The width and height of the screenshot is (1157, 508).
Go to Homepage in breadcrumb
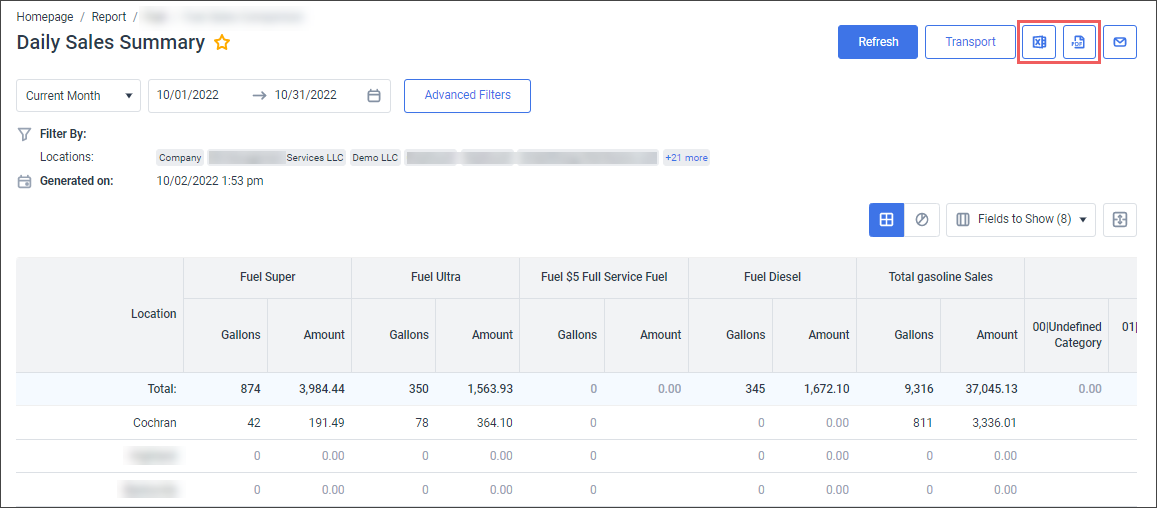click(45, 17)
